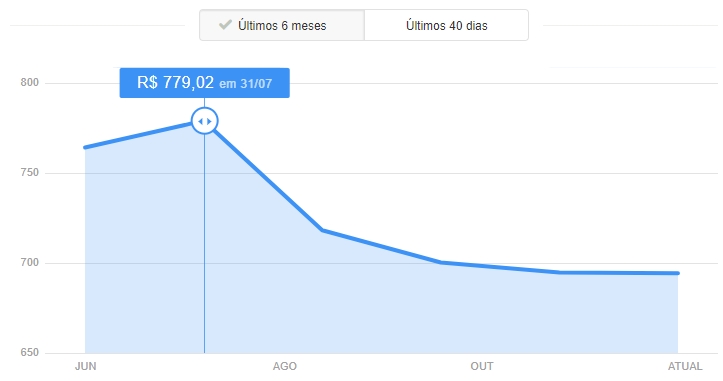Screen dimensions: 723x381
Task: Click the 700 value on the price axis
Action: click(x=30, y=262)
